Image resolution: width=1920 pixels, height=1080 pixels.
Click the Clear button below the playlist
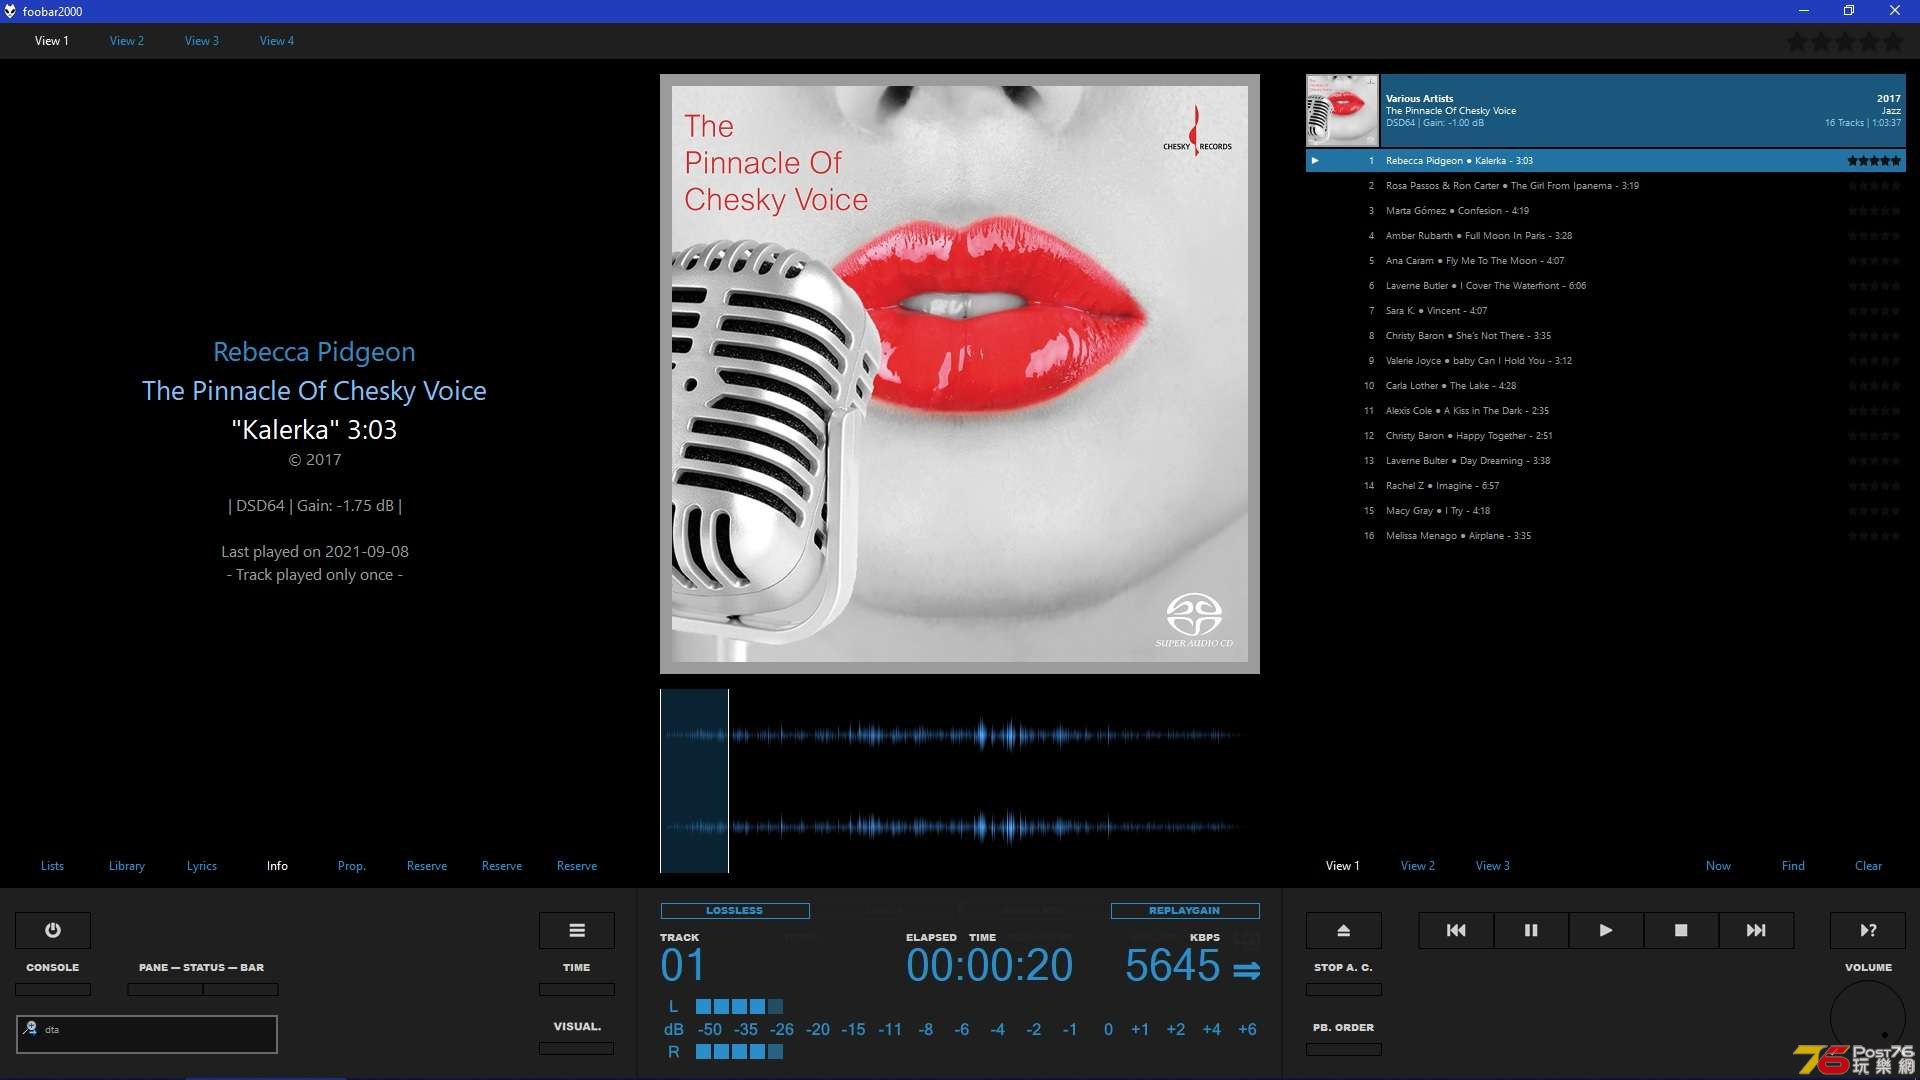point(1868,866)
